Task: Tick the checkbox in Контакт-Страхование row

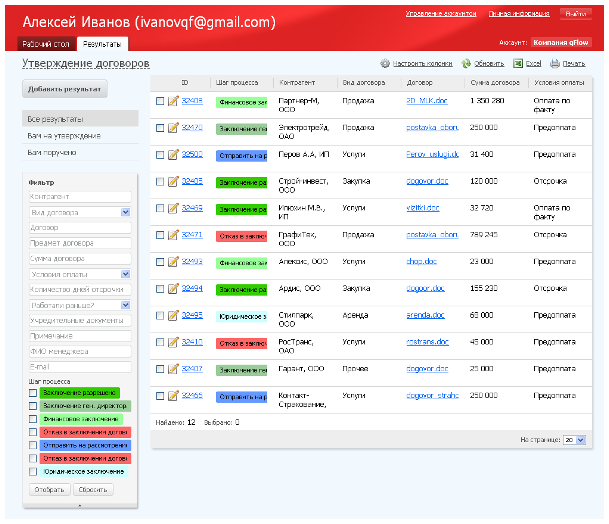Action: 160,396
